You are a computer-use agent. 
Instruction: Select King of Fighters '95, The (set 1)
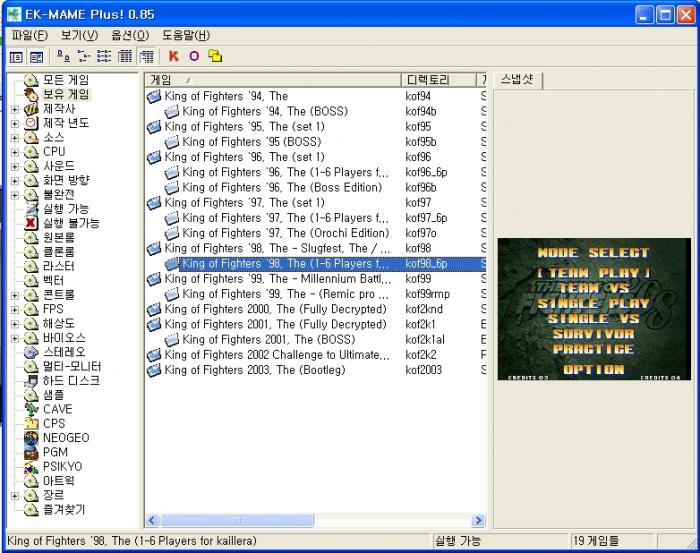point(244,126)
